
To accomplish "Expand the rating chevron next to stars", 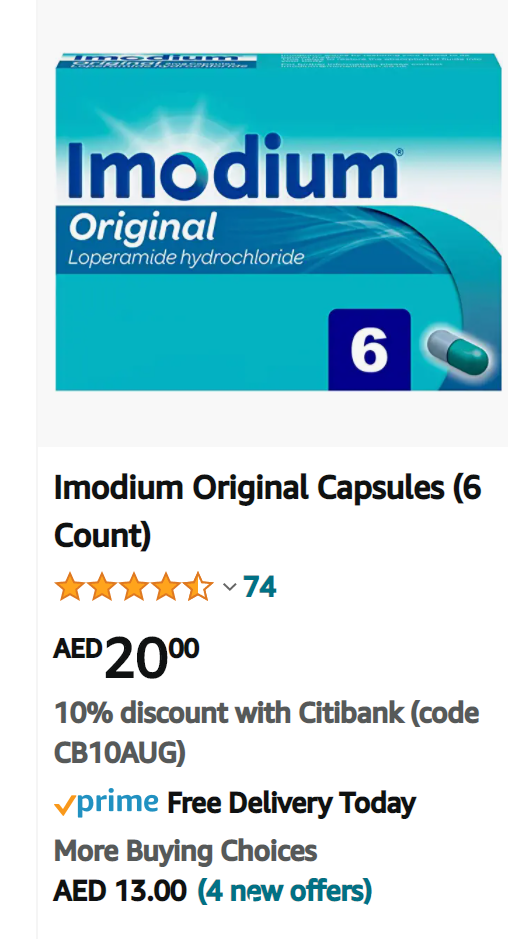I will pos(229,587).
